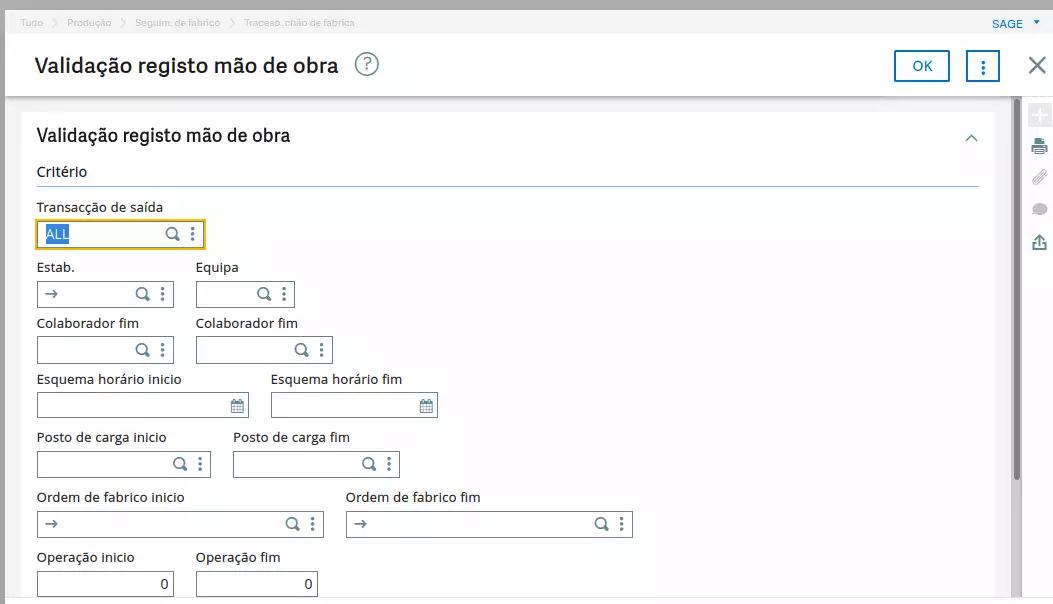Viewport: 1053px width, 604px height.
Task: Open actions menu for Estab. field
Action: pos(162,294)
